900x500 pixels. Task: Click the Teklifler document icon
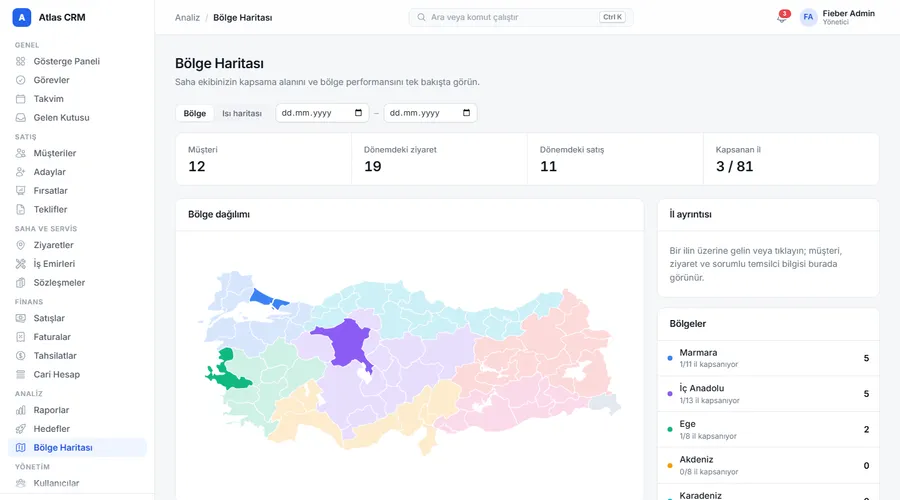coord(21,210)
